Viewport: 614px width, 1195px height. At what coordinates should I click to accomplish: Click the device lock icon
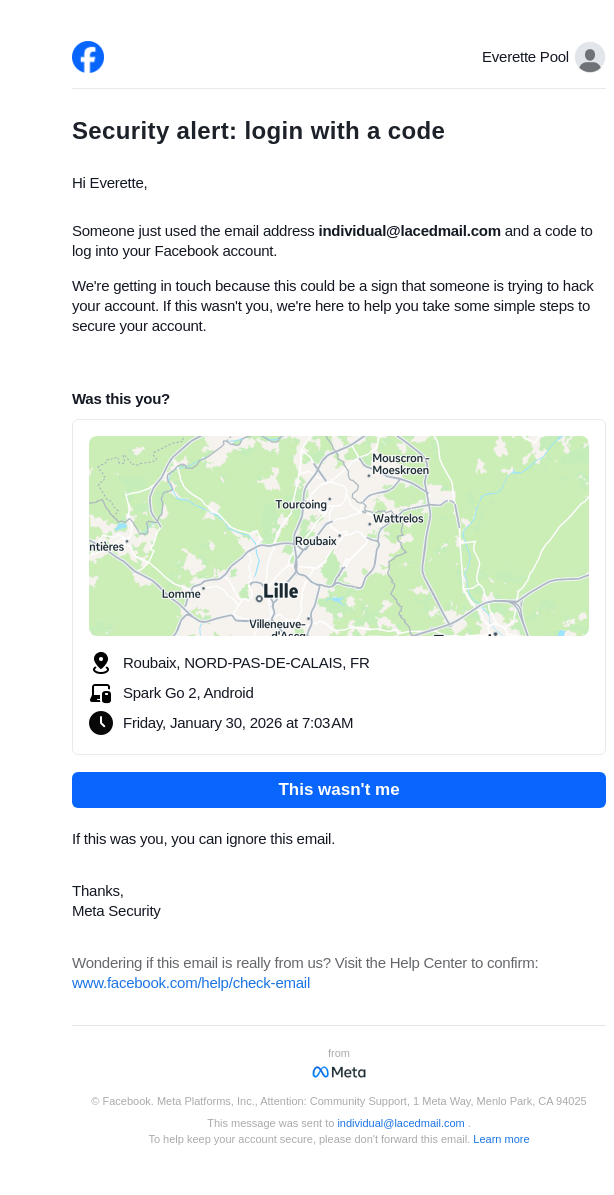pos(100,693)
